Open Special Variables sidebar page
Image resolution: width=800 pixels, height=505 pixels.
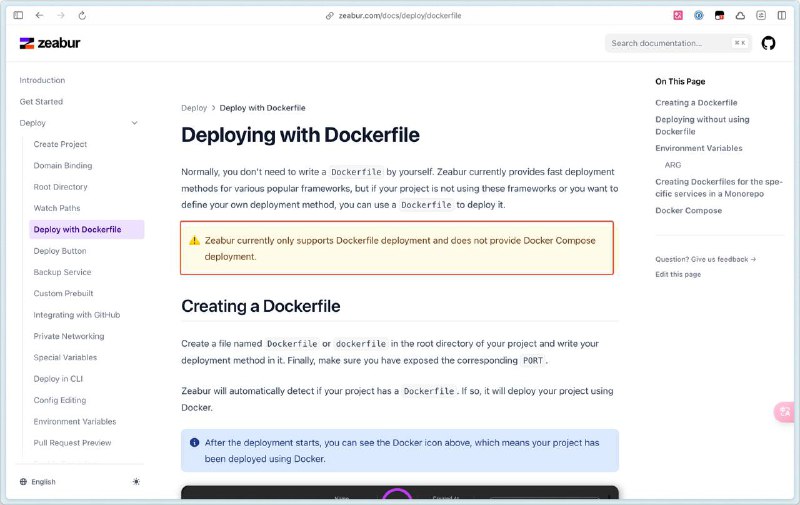pos(65,358)
